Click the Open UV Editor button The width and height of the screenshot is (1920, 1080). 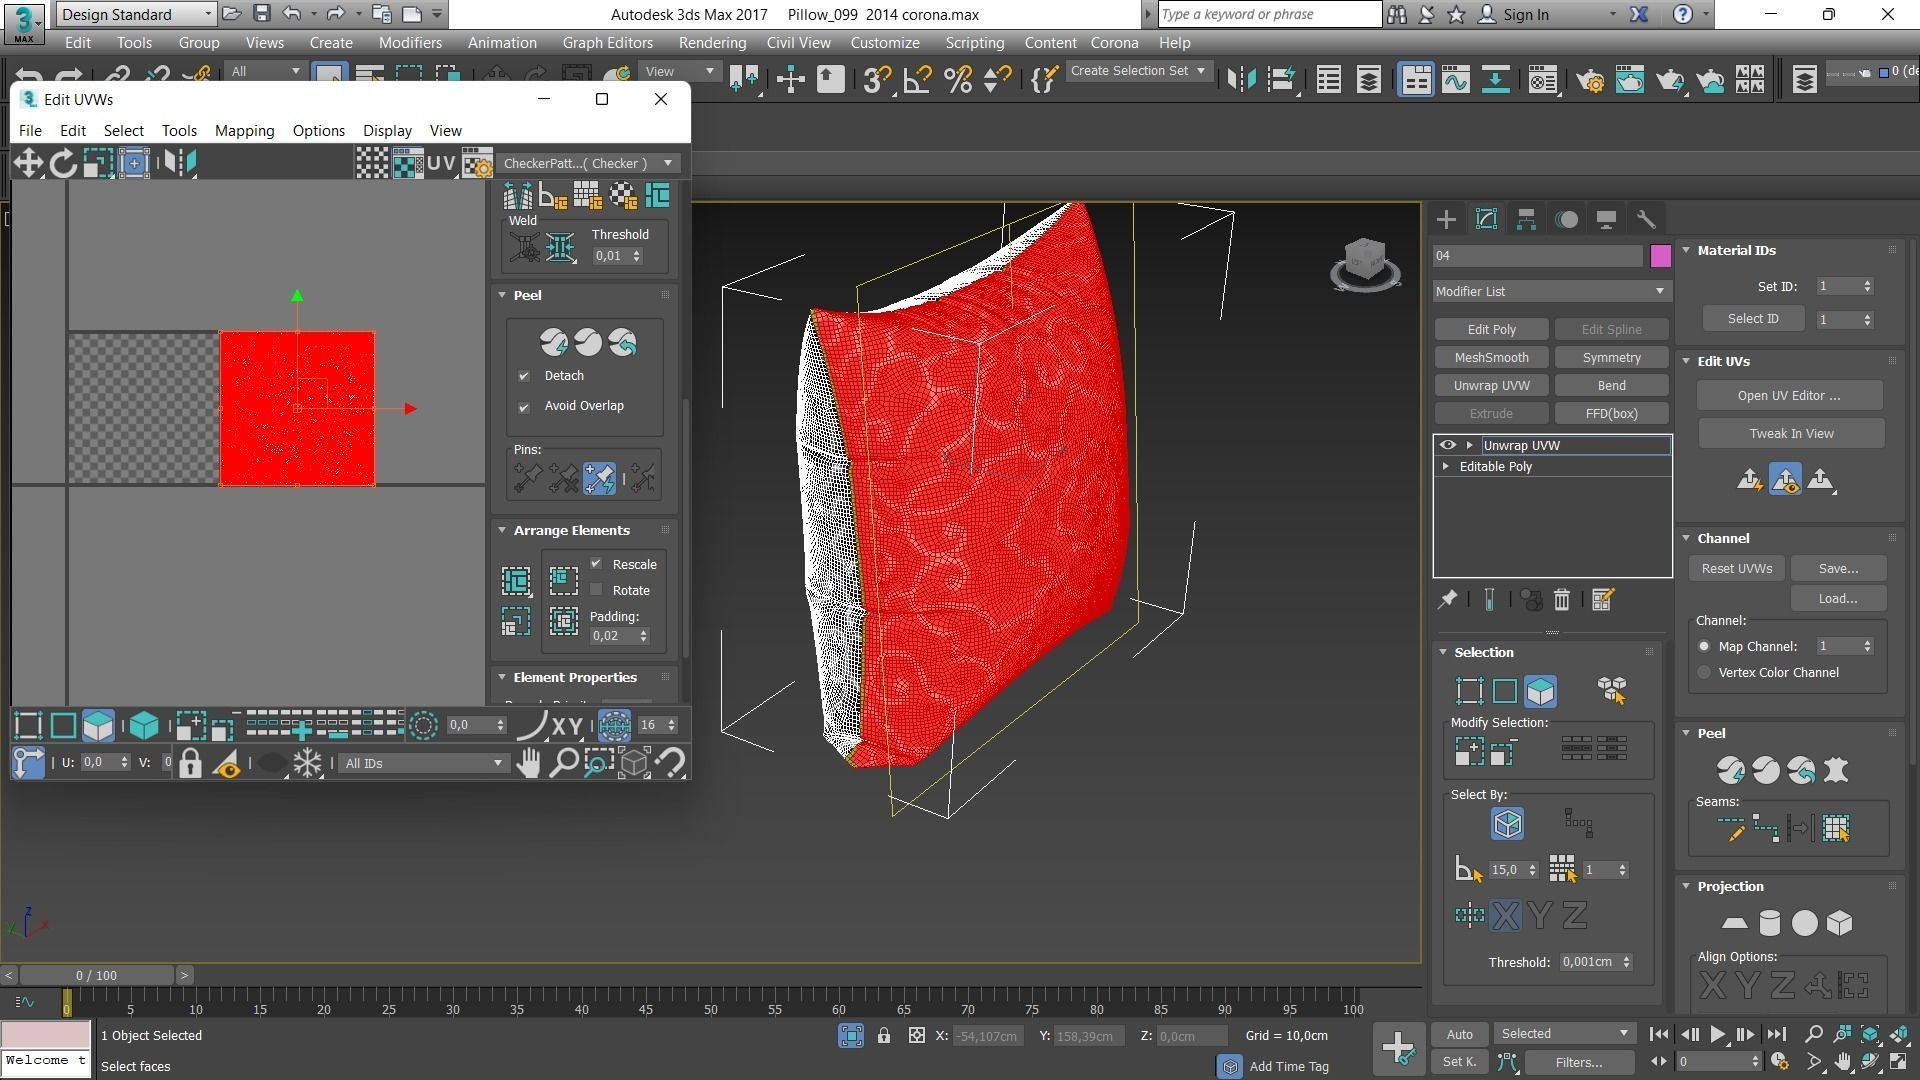1788,396
